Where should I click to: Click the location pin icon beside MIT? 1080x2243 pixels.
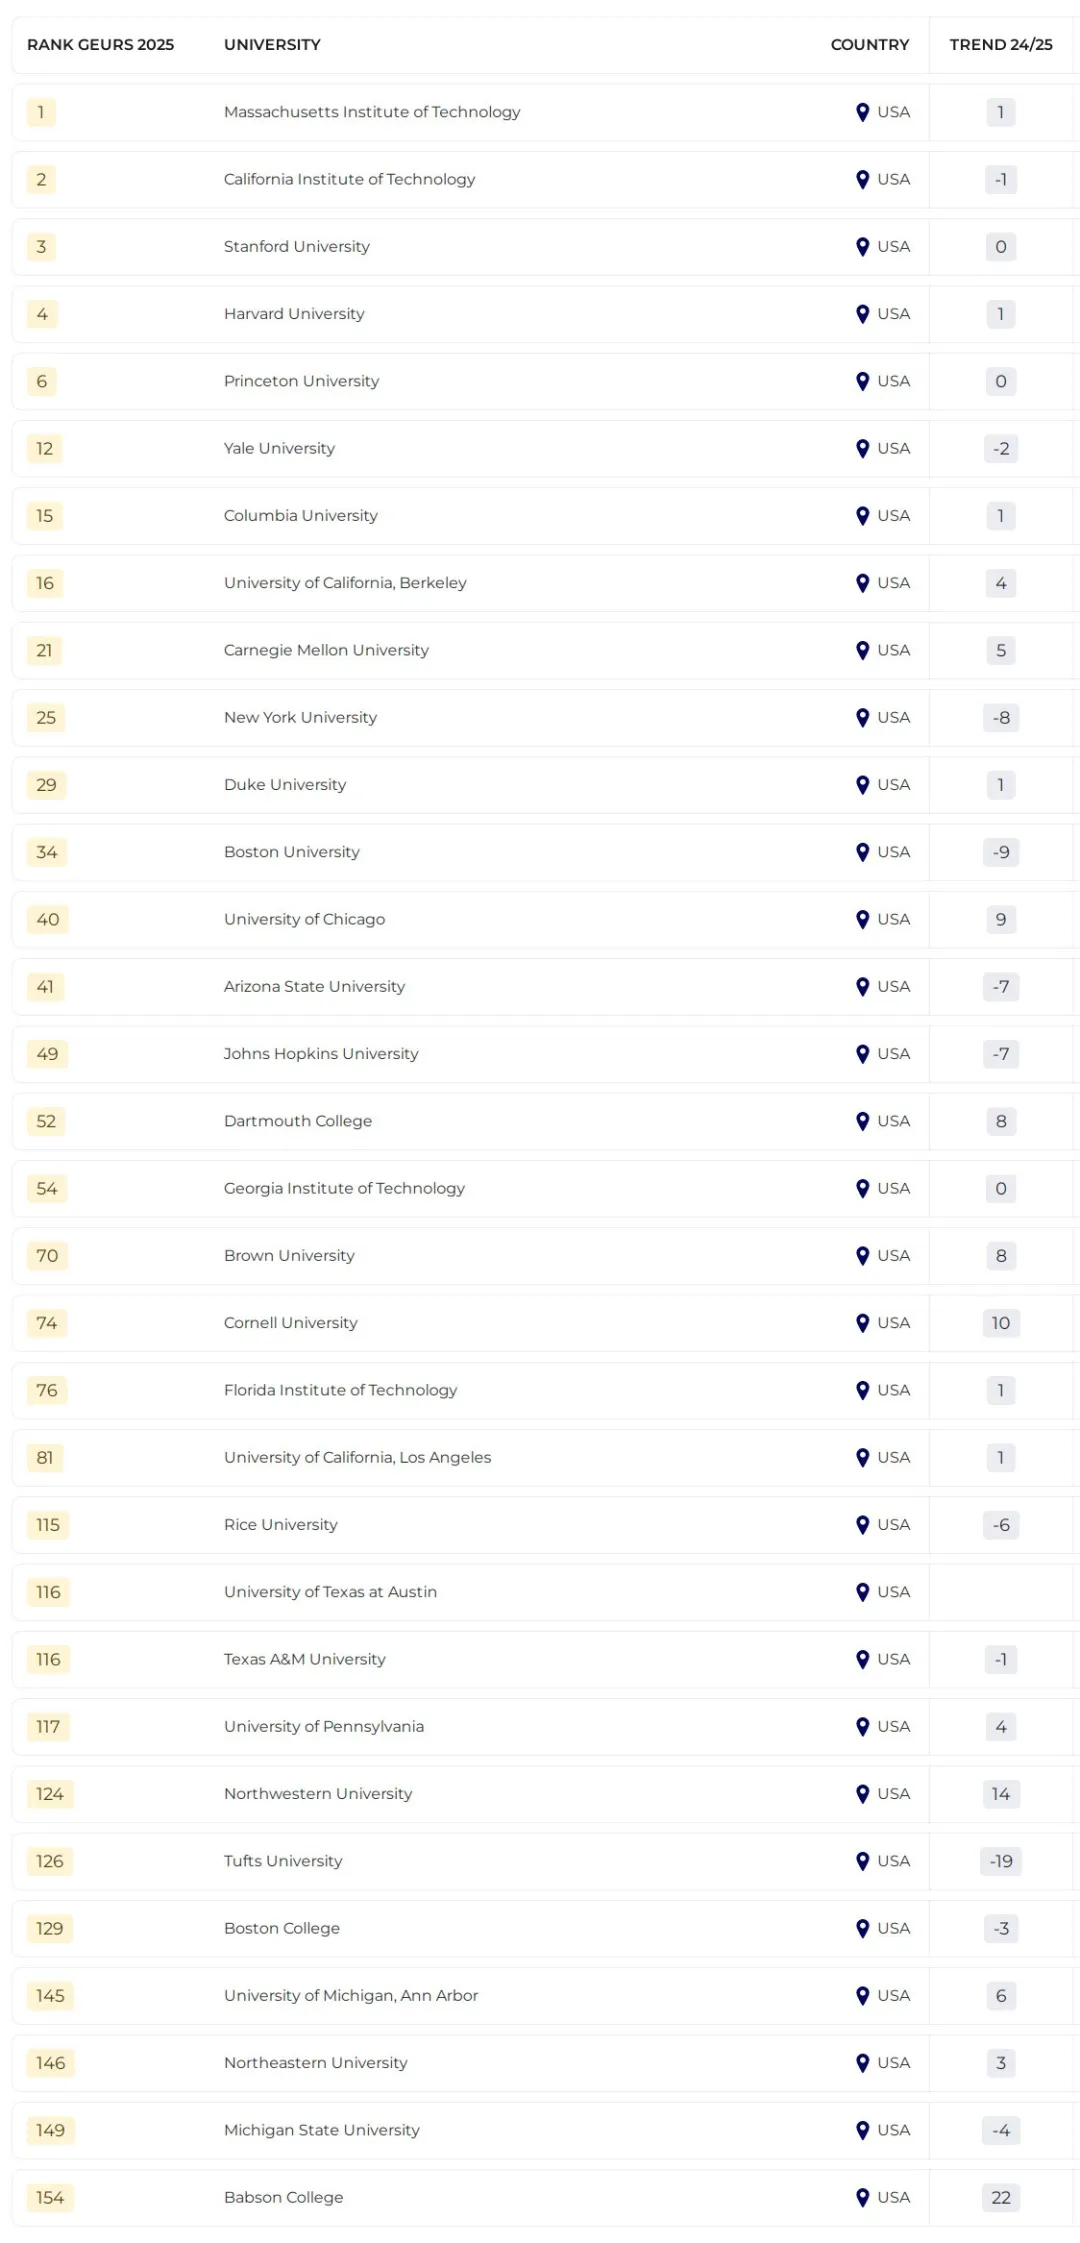[x=862, y=112]
